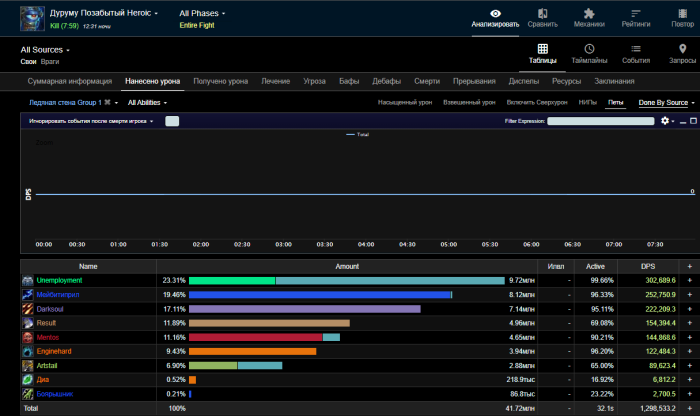Toggle the Петы pets option
This screenshot has width=700, height=416.
616,102
